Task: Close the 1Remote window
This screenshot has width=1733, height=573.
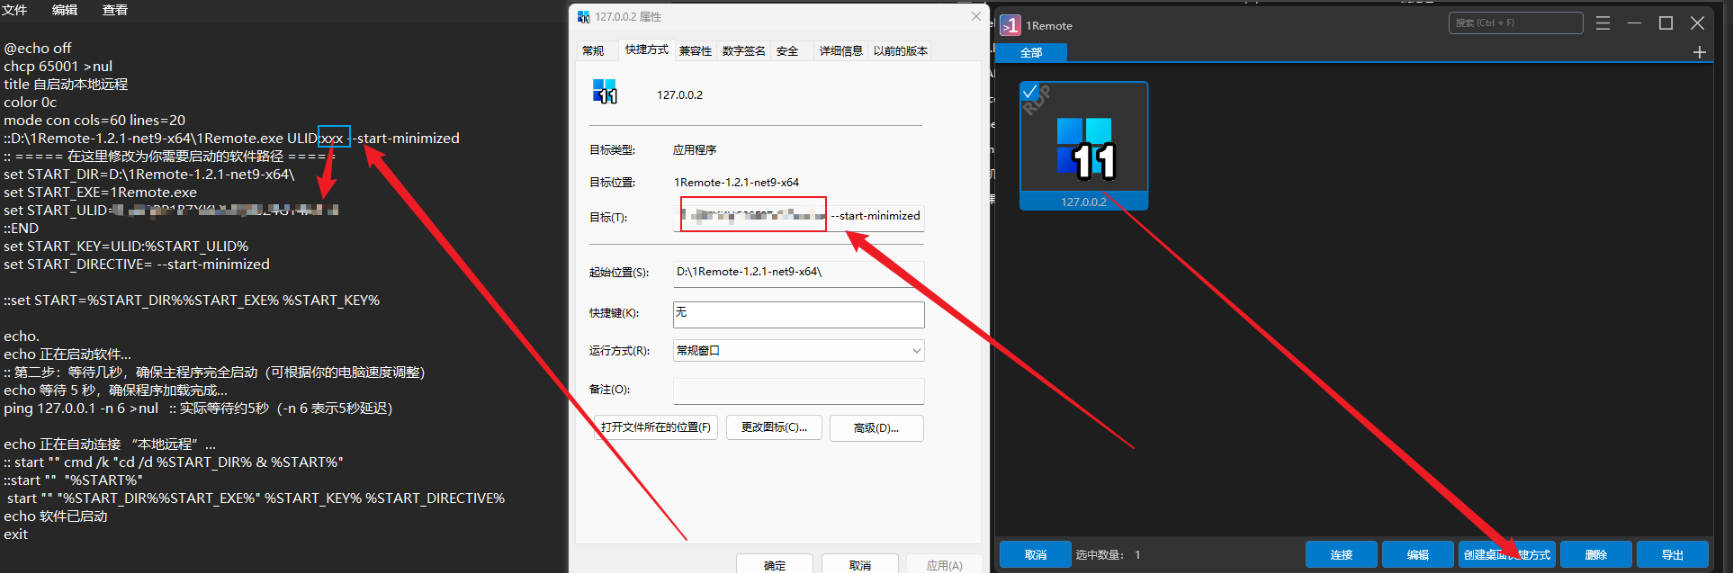Action: pos(1697,23)
